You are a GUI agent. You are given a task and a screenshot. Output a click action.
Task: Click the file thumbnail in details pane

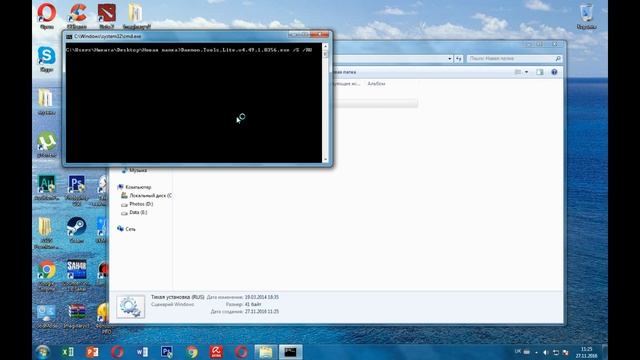tap(131, 307)
